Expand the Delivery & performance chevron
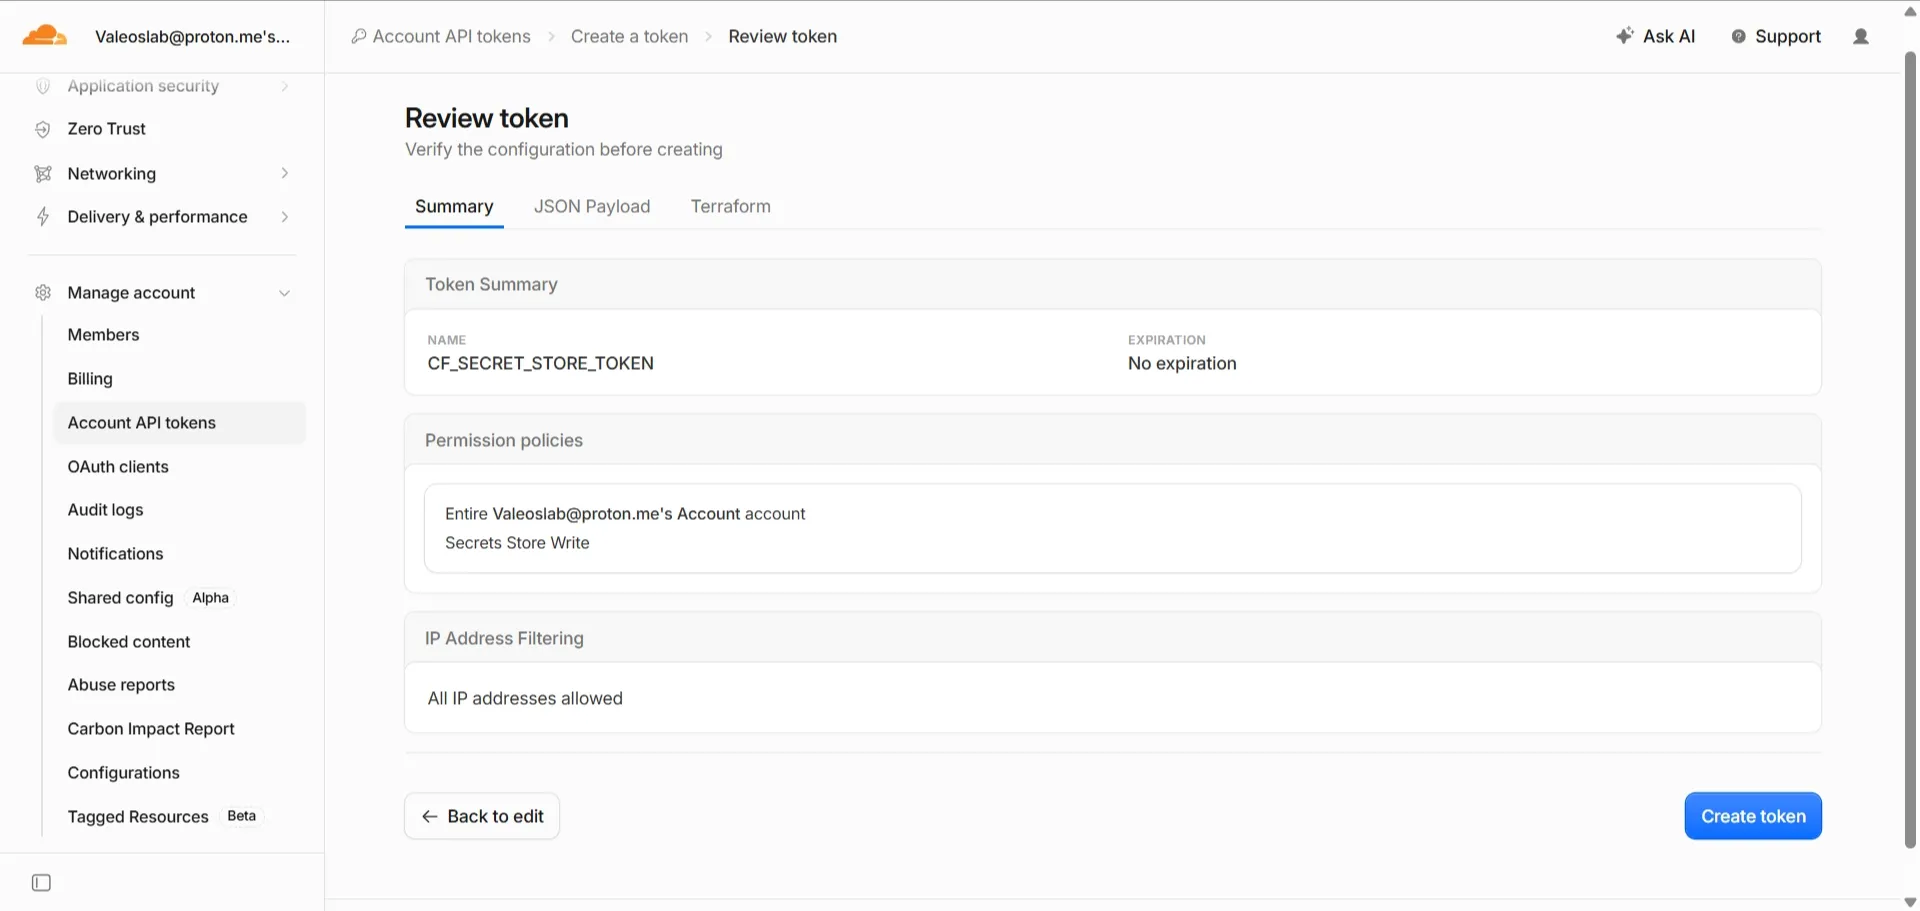Screen dimensions: 1920x911 pos(285,217)
